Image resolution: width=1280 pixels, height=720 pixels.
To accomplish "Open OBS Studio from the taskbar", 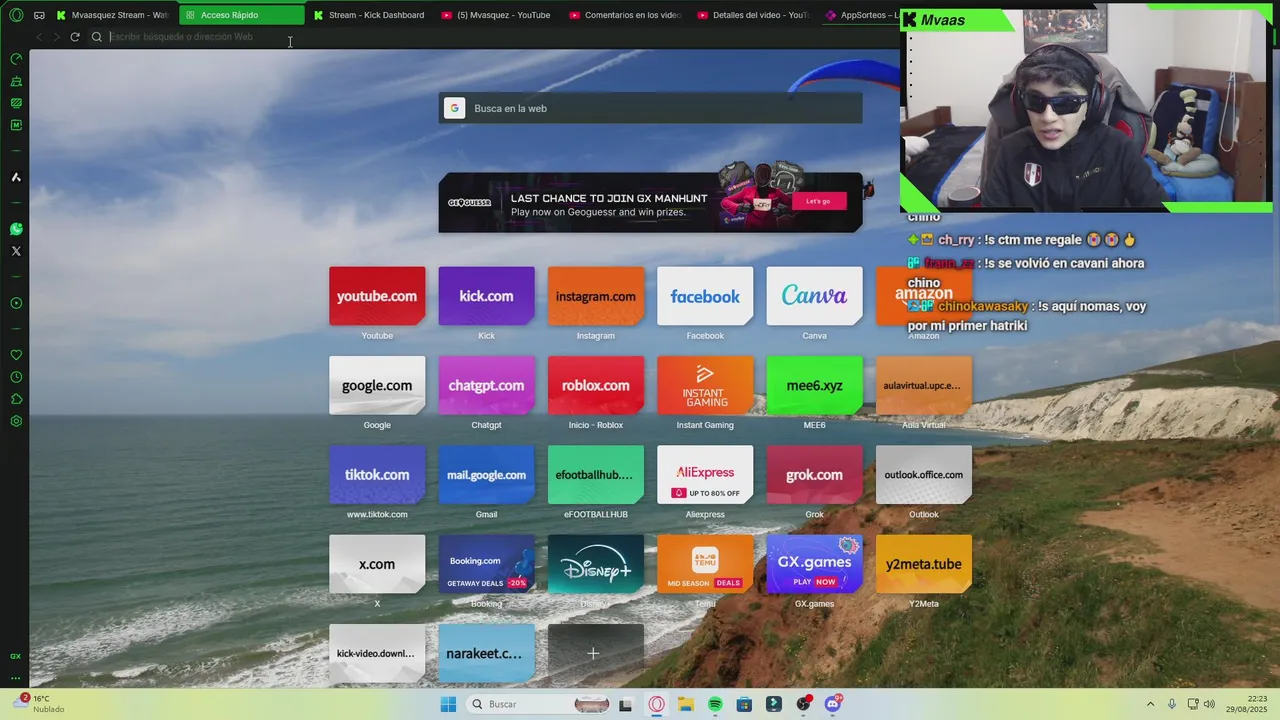I will pyautogui.click(x=803, y=704).
